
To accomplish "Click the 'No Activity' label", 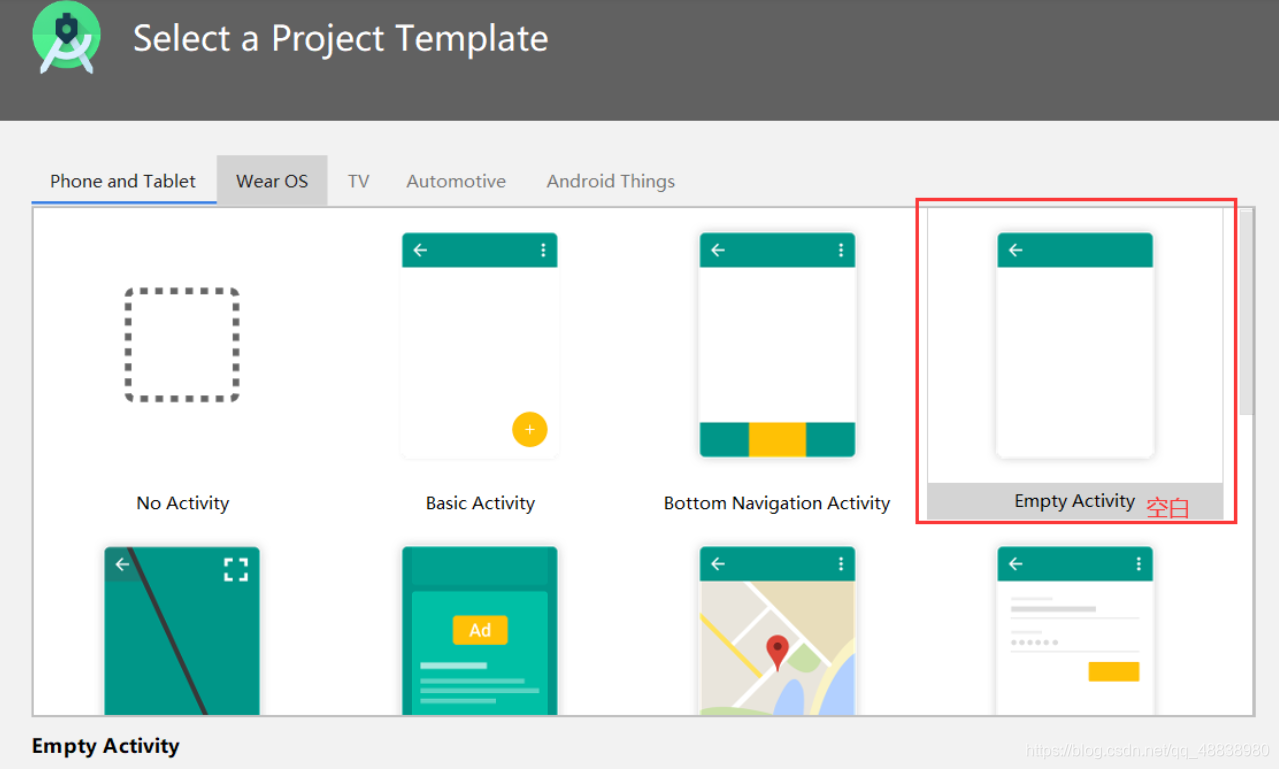I will point(183,503).
